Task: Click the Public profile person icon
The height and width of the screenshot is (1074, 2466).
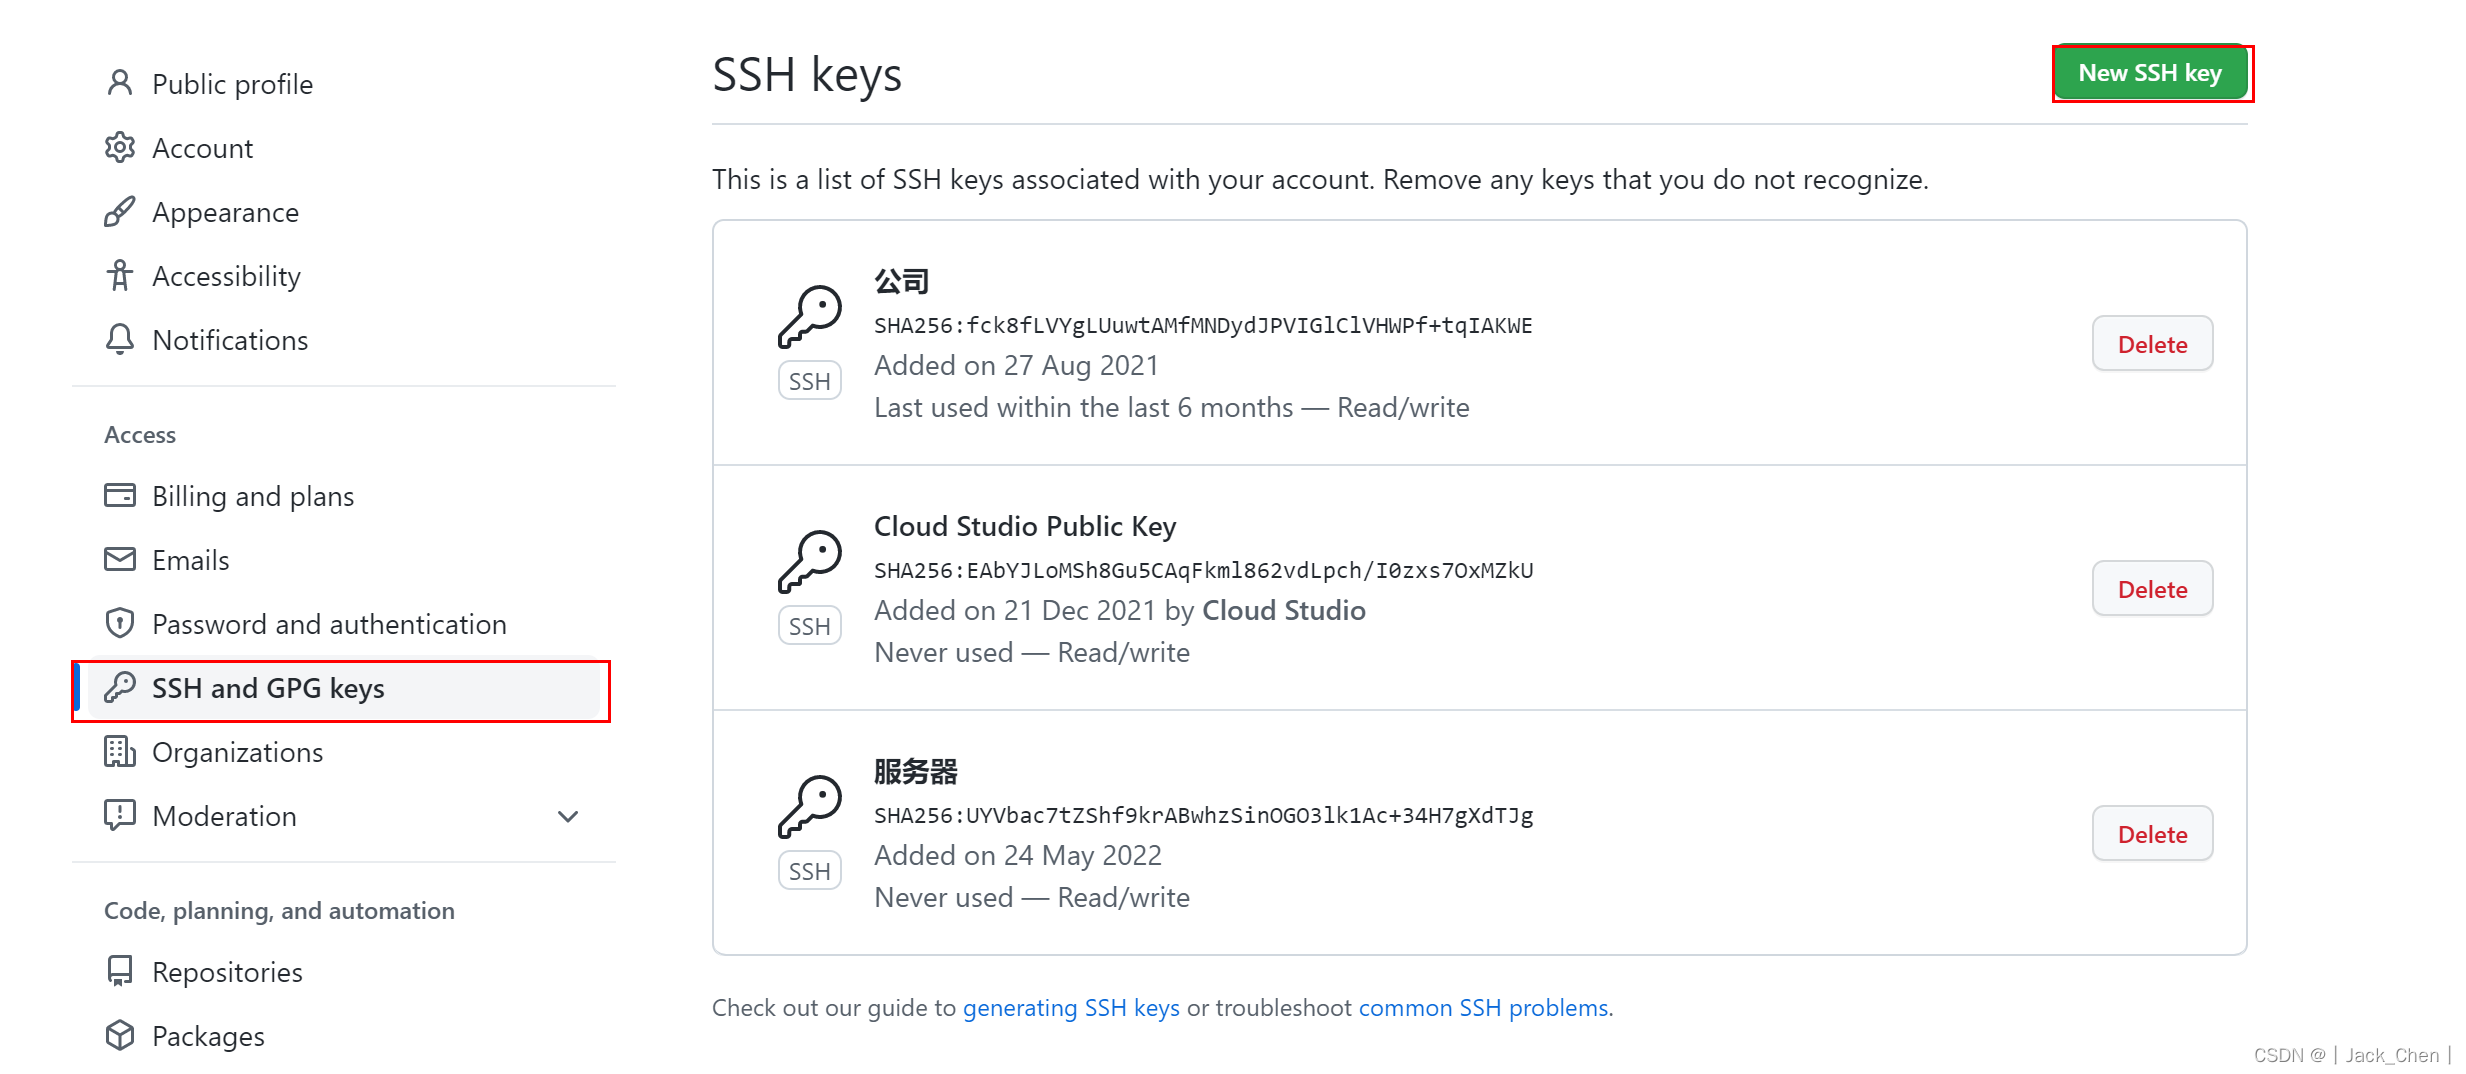Action: 120,83
